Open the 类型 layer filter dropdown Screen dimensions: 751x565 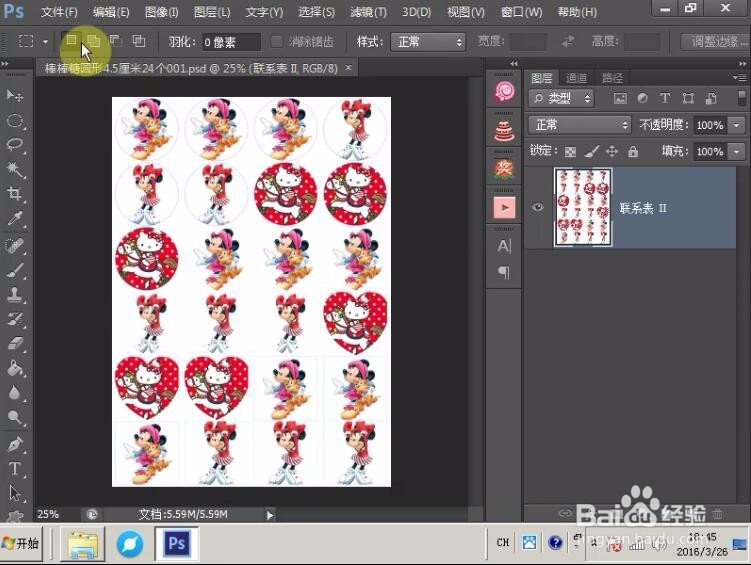click(x=561, y=99)
